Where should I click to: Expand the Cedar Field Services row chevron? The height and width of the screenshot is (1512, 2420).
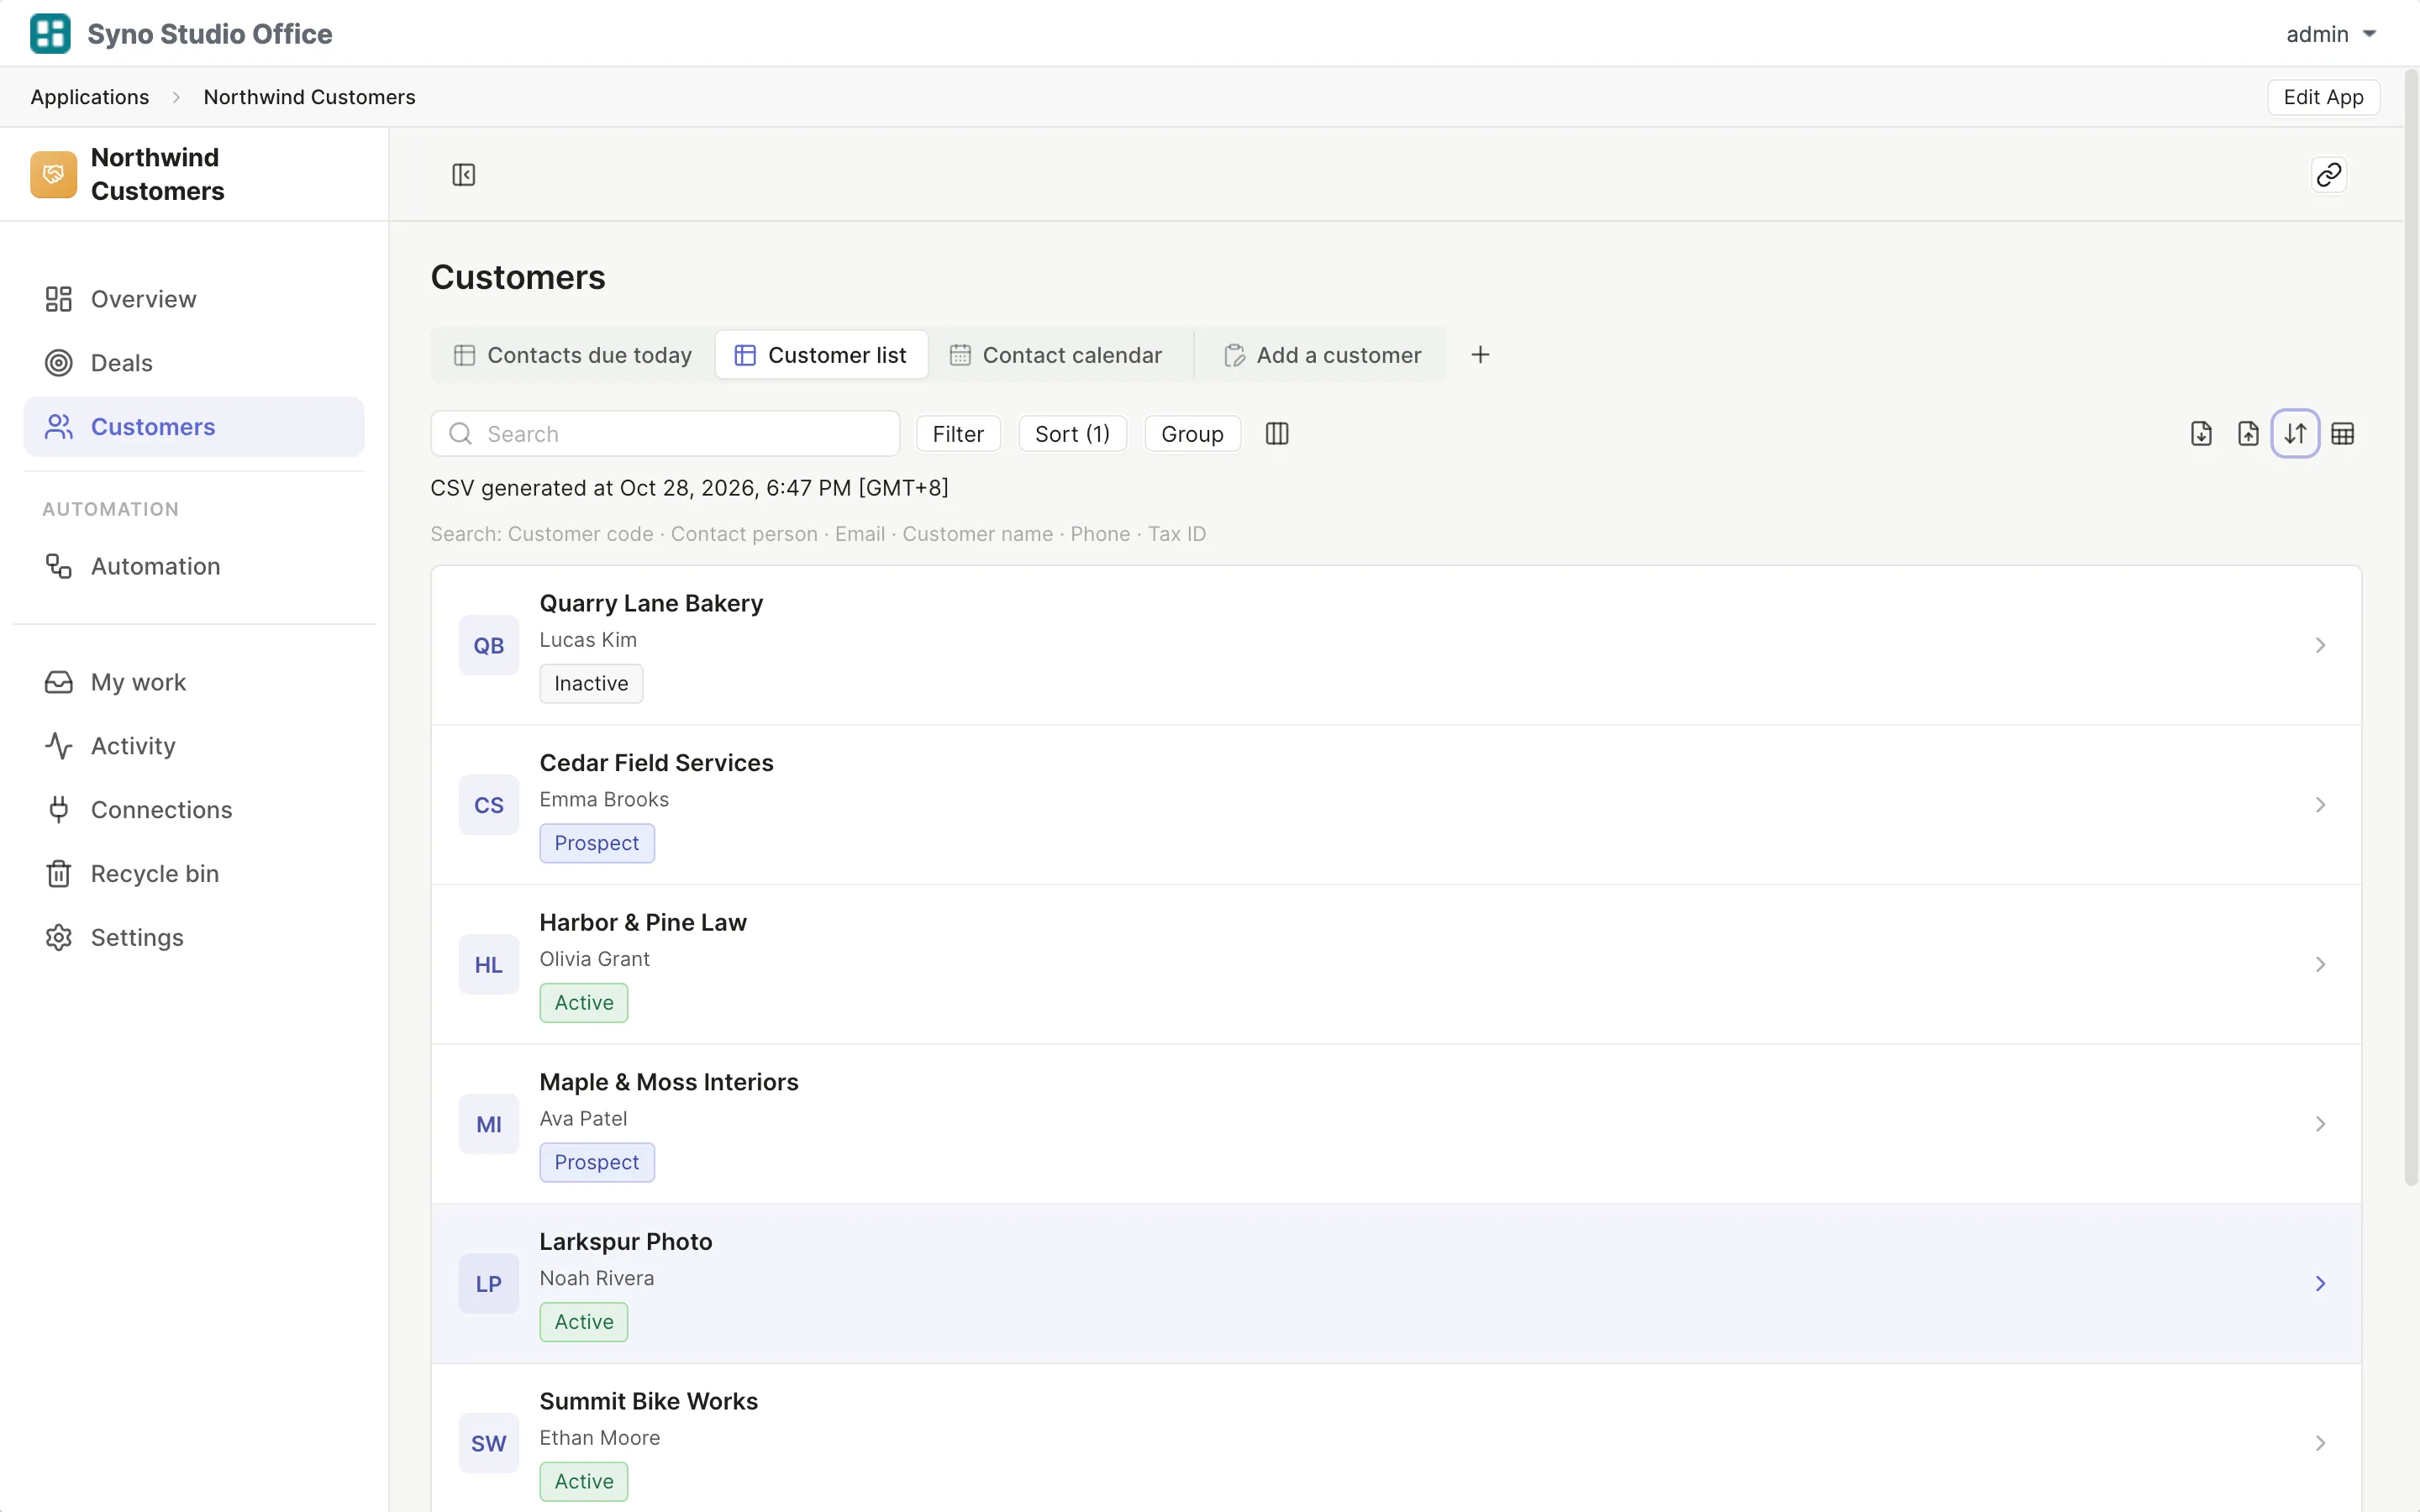point(2320,805)
